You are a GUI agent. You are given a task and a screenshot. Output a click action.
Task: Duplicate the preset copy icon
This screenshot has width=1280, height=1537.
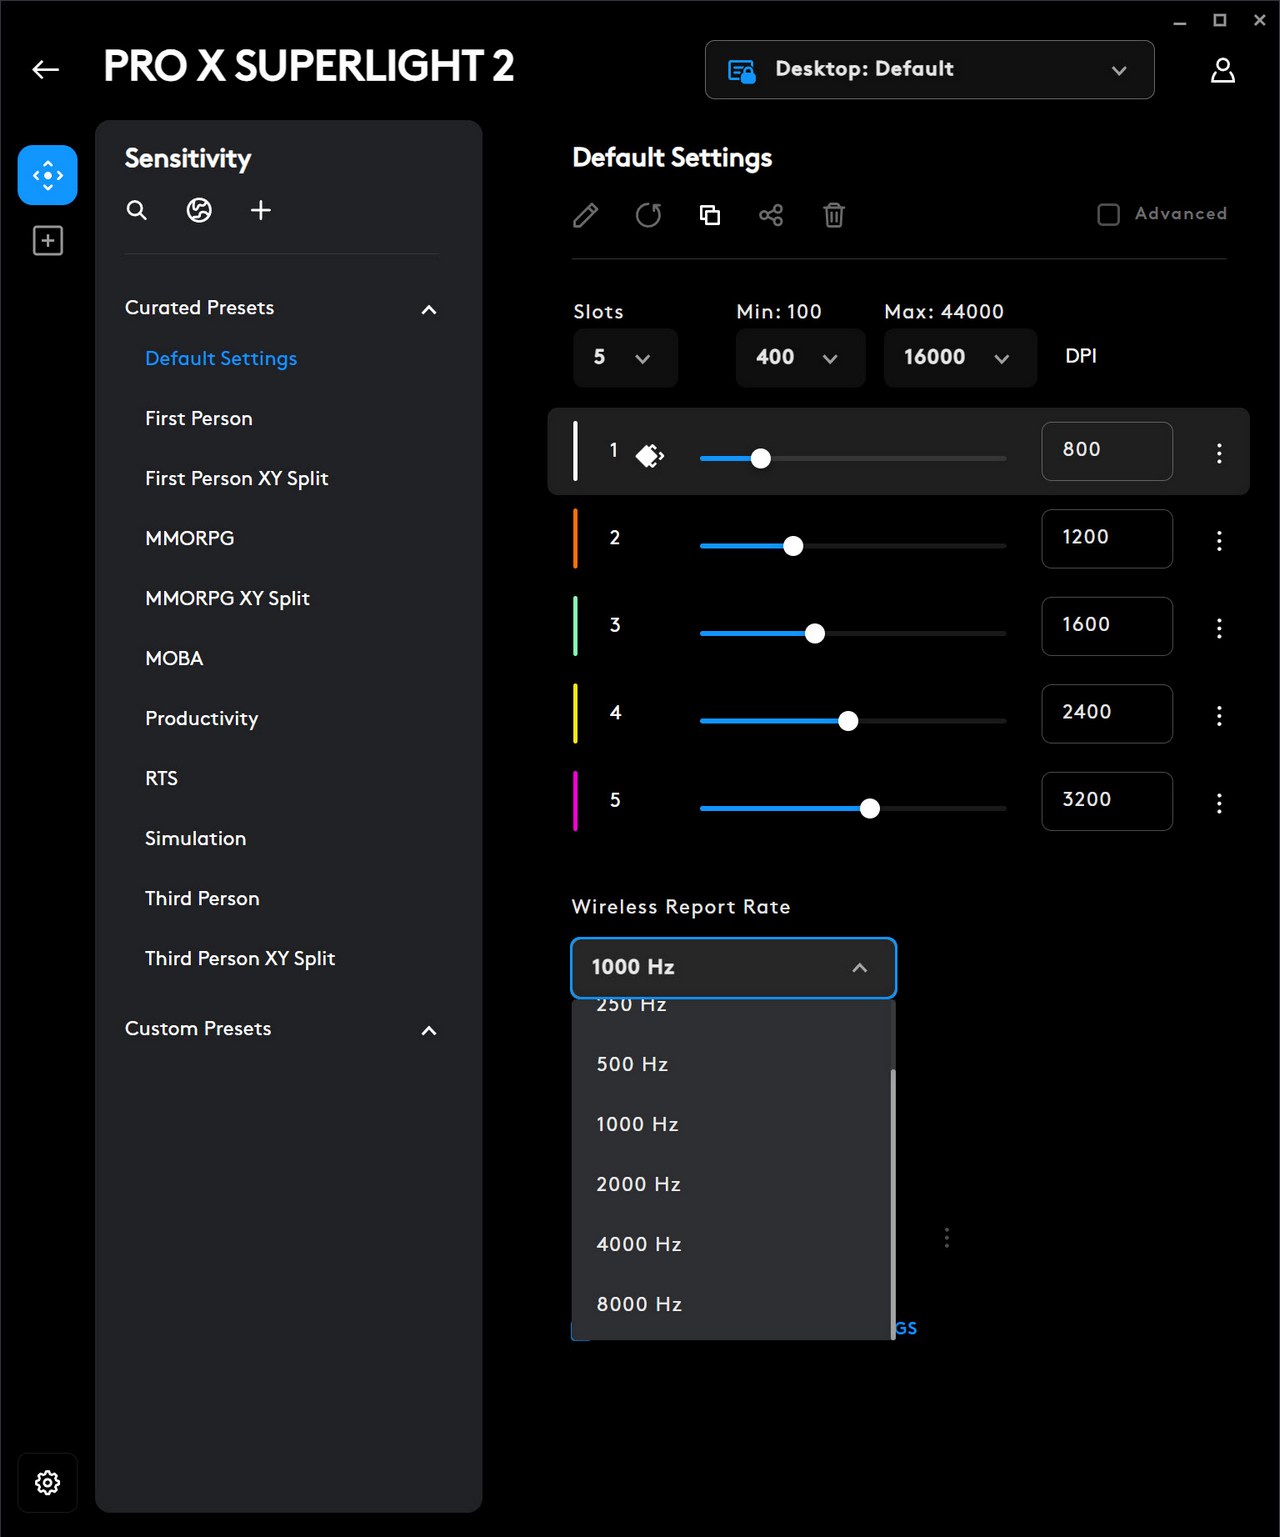[710, 215]
